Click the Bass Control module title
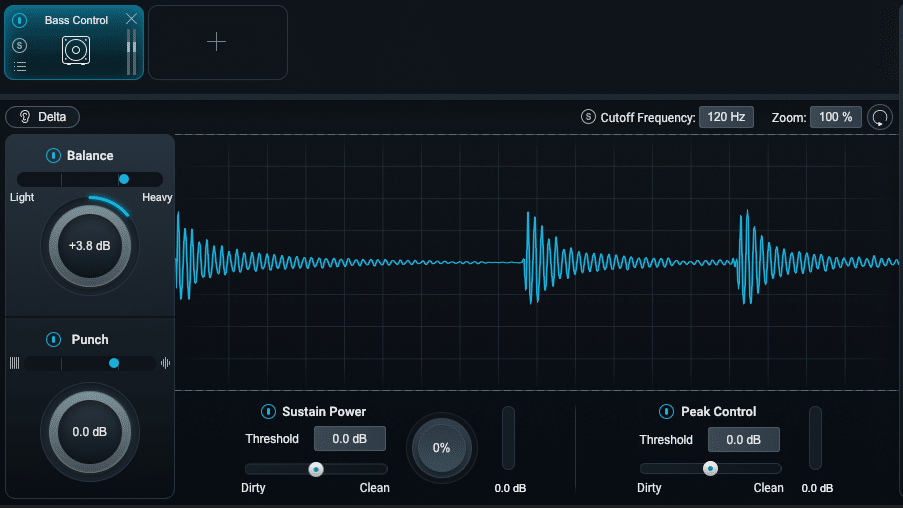This screenshot has width=903, height=508. click(76, 20)
